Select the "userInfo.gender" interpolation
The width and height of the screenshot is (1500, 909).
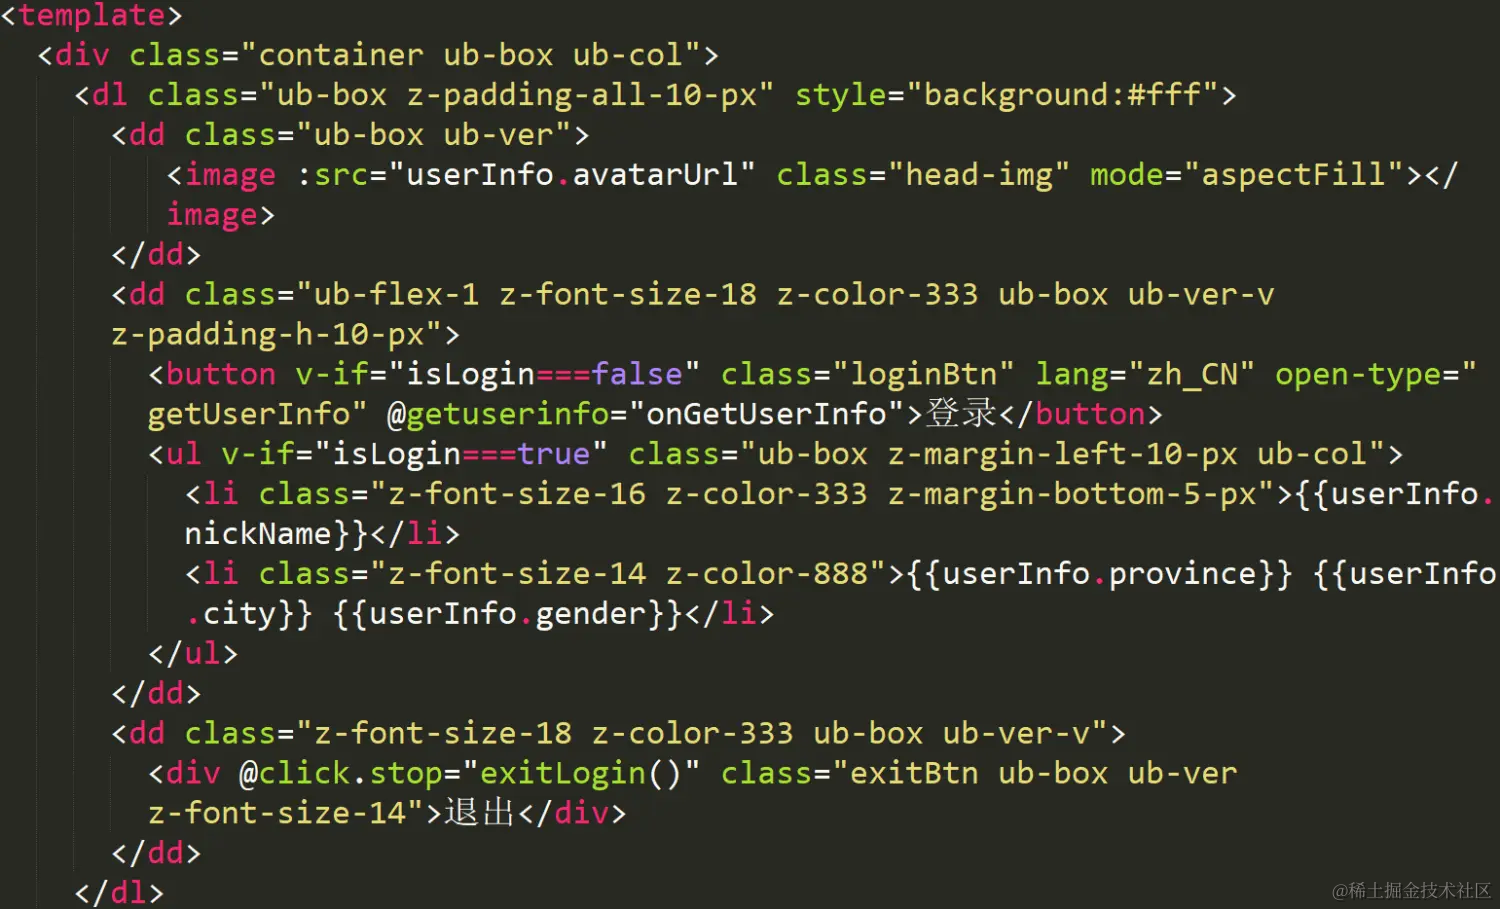click(x=507, y=613)
